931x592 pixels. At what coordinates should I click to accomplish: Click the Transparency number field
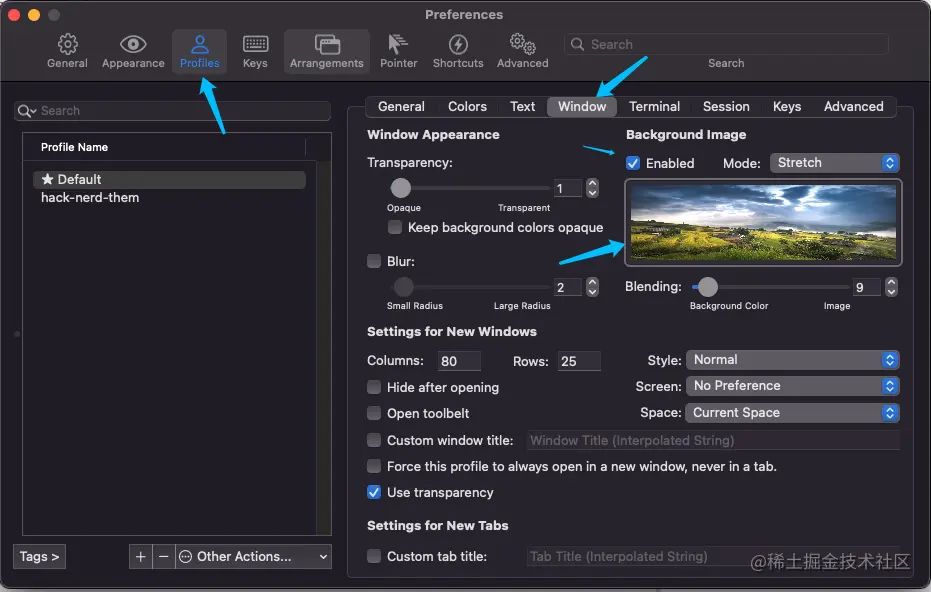coord(568,188)
